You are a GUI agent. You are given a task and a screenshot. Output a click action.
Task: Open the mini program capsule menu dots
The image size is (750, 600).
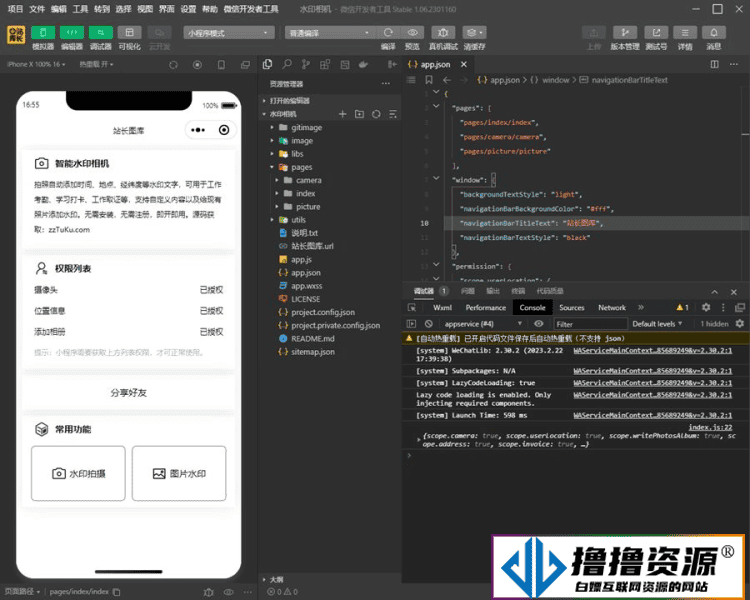pos(198,130)
